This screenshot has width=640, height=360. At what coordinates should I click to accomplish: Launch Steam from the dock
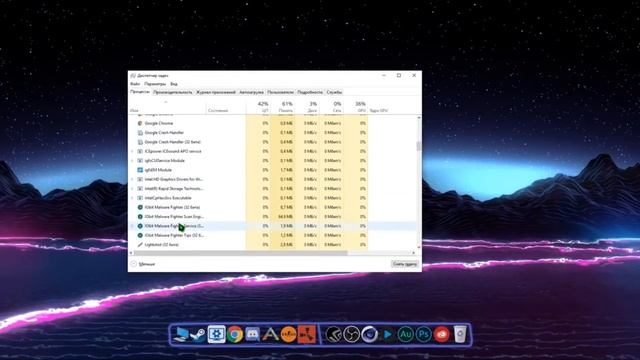(198, 335)
